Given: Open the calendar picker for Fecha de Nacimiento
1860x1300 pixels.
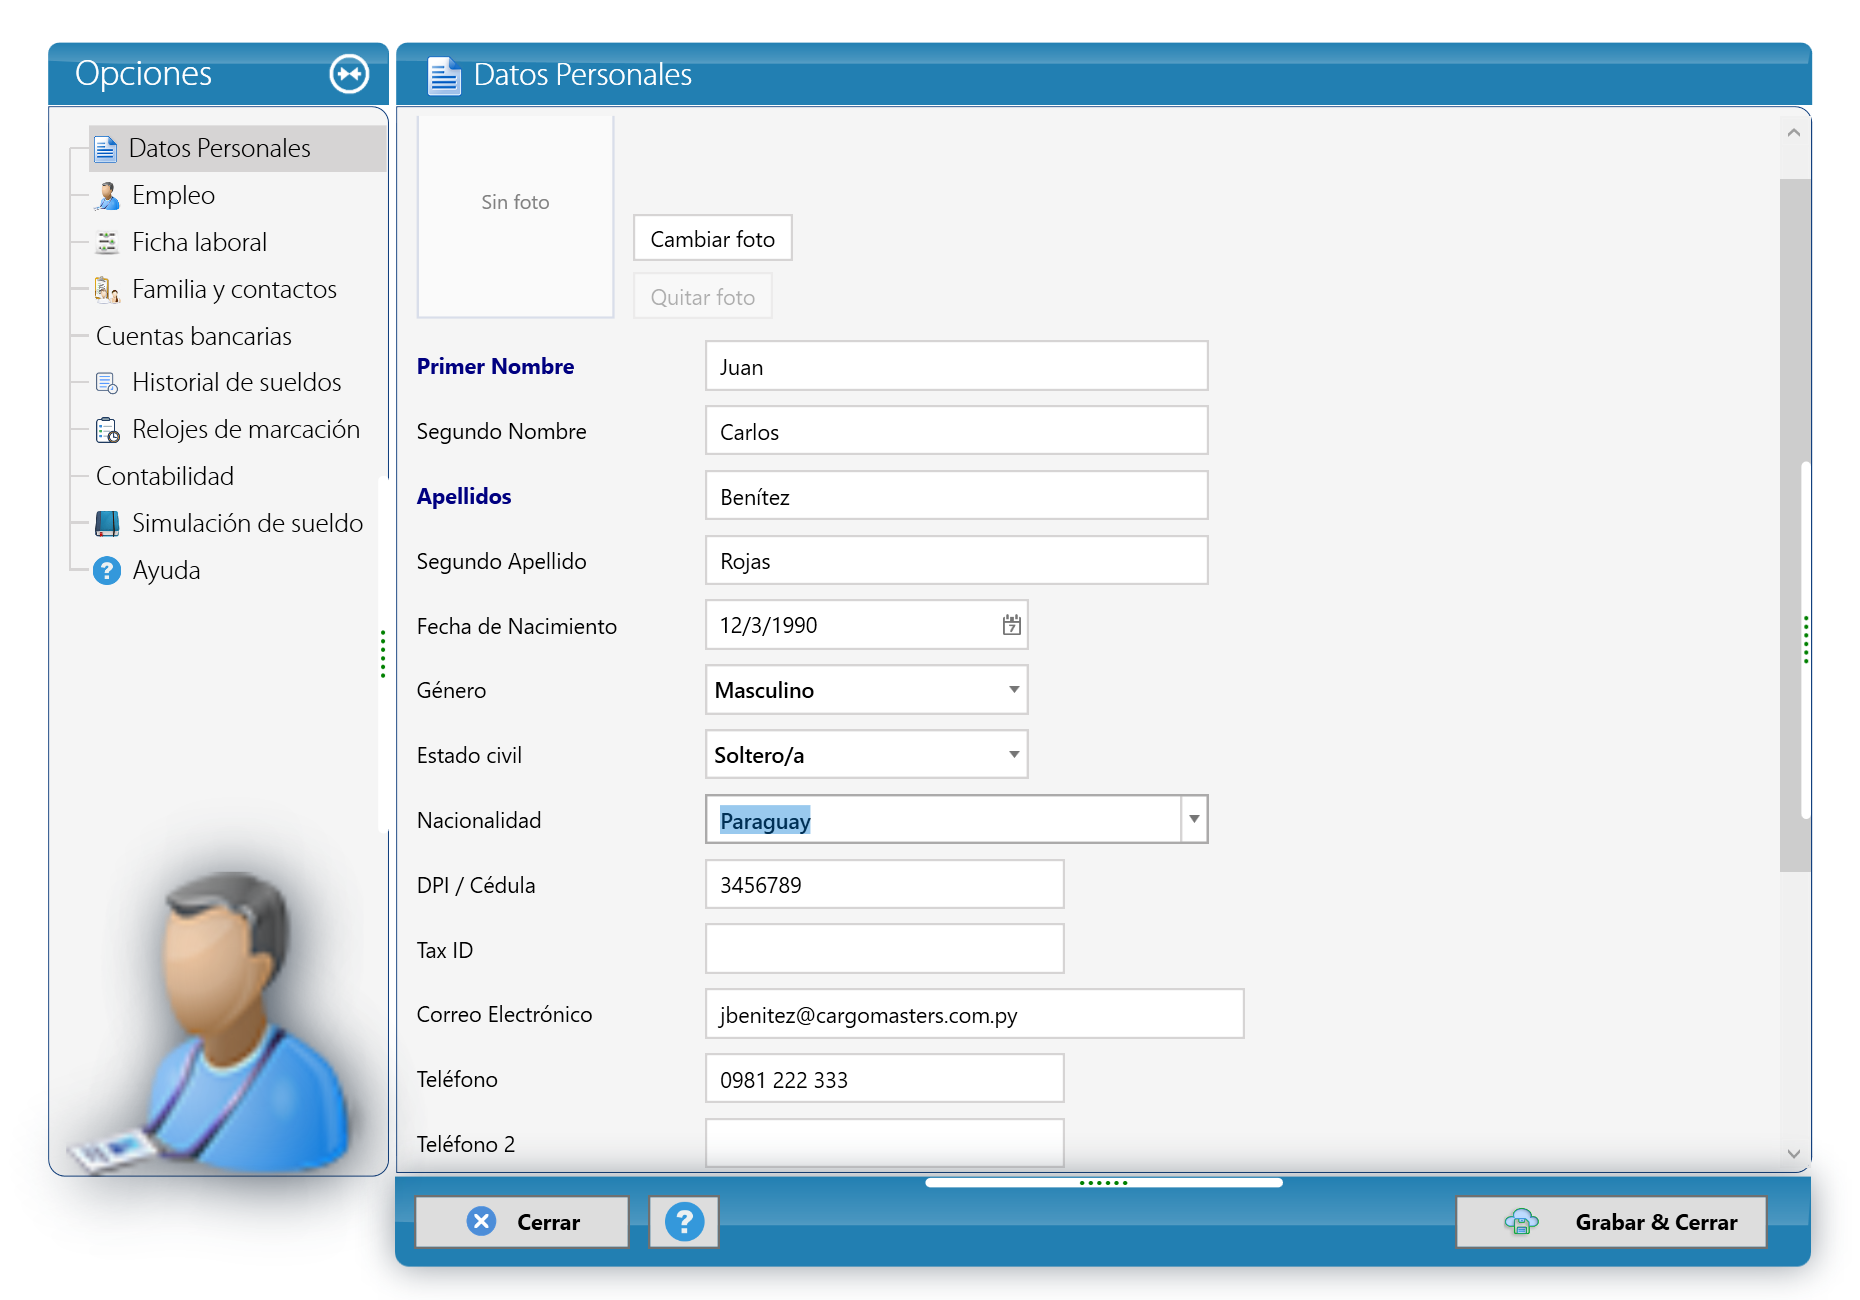Looking at the screenshot, I should 1012,625.
